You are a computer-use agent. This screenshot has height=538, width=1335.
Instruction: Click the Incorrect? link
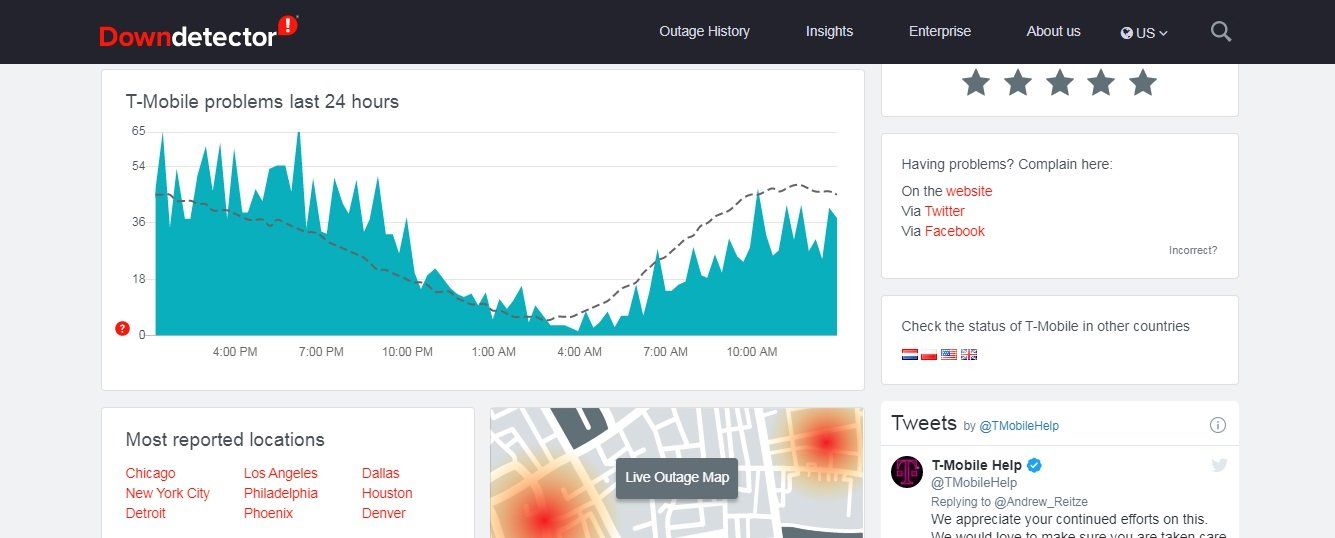[x=1193, y=250]
